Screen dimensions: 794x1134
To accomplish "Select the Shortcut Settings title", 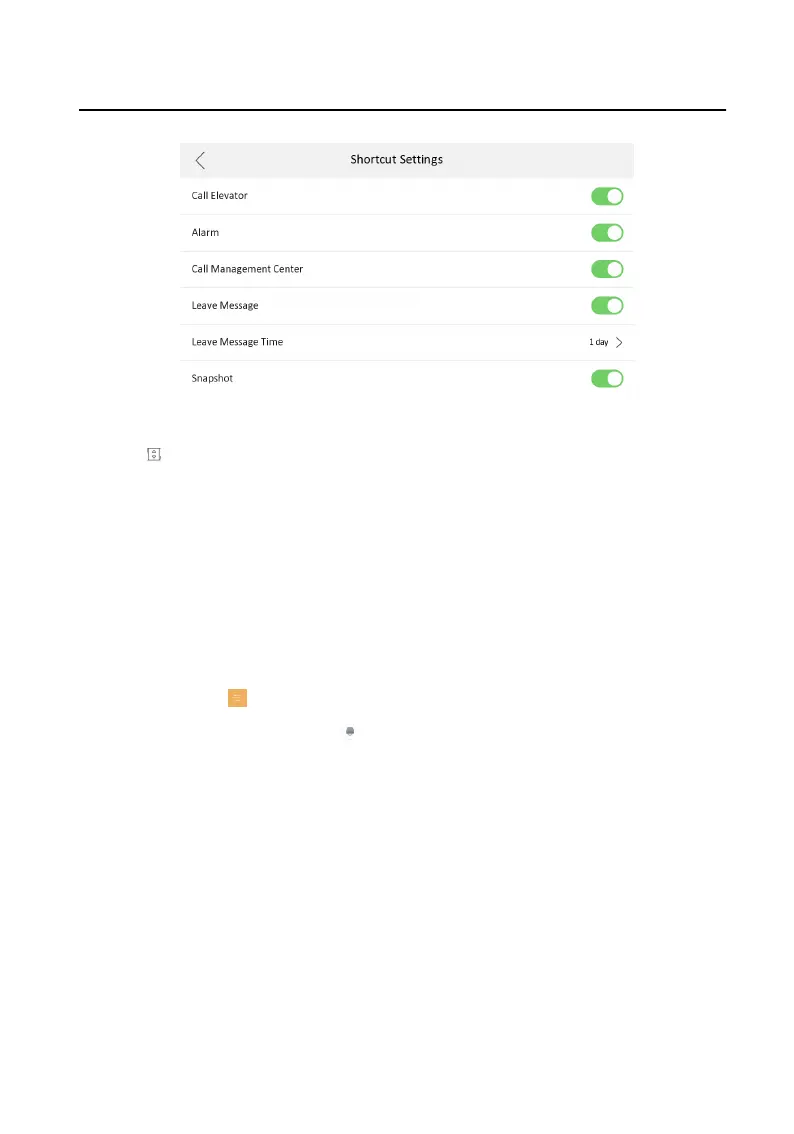I will coord(396,159).
